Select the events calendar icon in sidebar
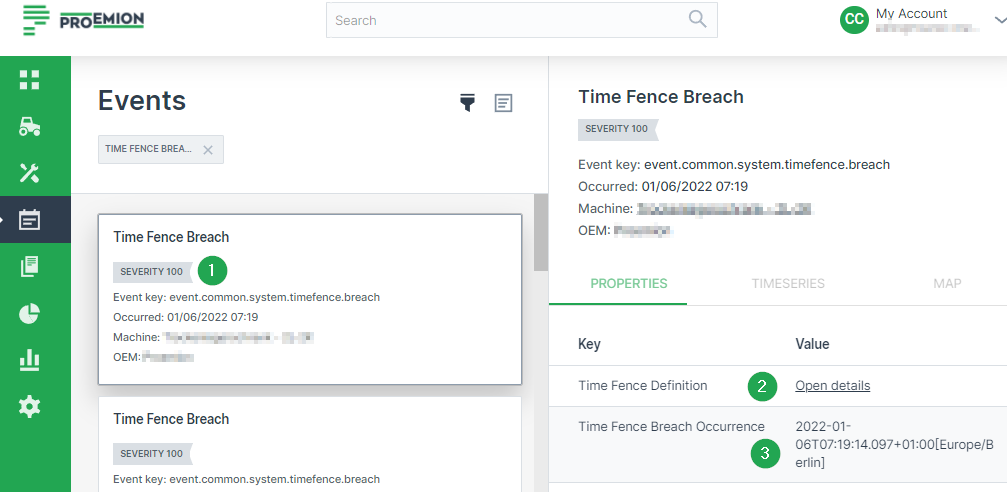Screen dimensions: 1007x492 click(30, 220)
